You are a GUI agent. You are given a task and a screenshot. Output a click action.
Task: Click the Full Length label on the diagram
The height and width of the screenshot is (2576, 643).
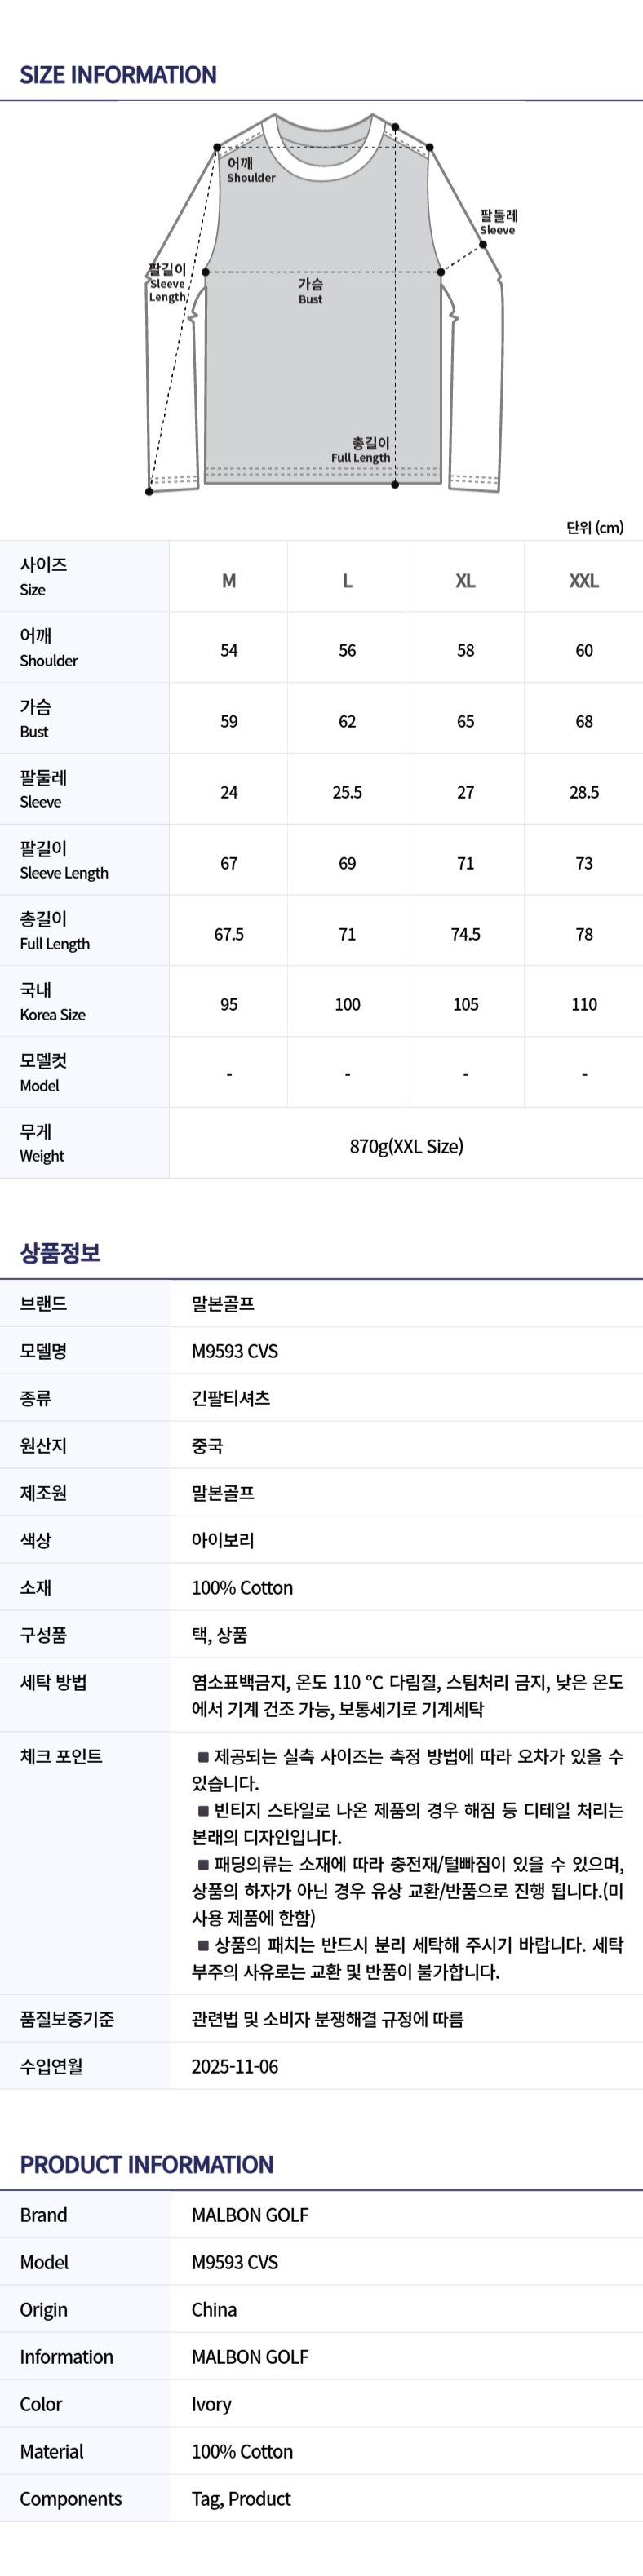[x=361, y=450]
